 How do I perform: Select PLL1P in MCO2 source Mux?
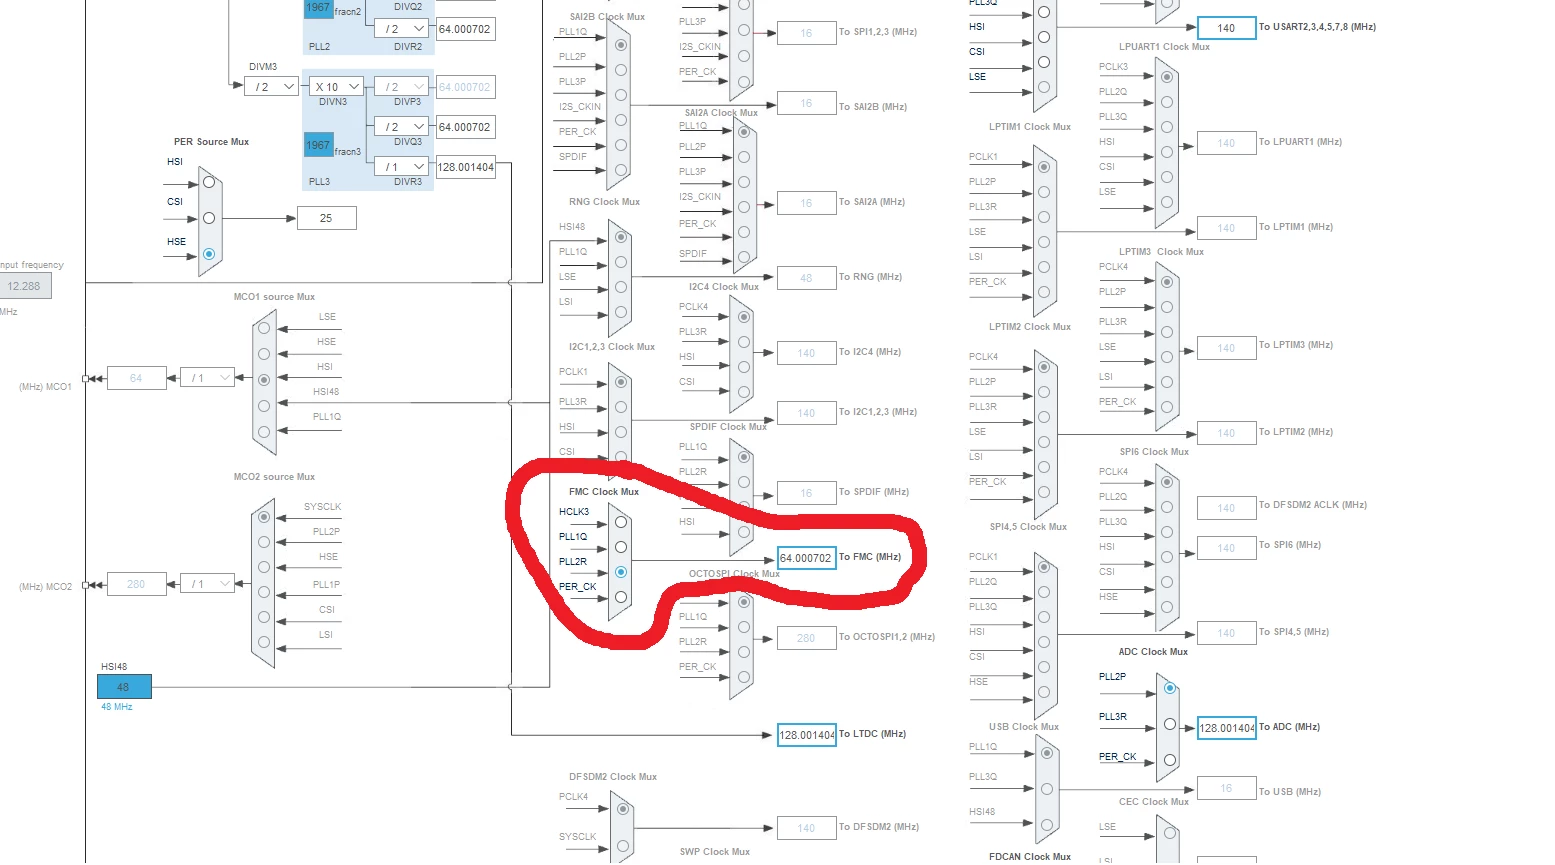click(264, 592)
